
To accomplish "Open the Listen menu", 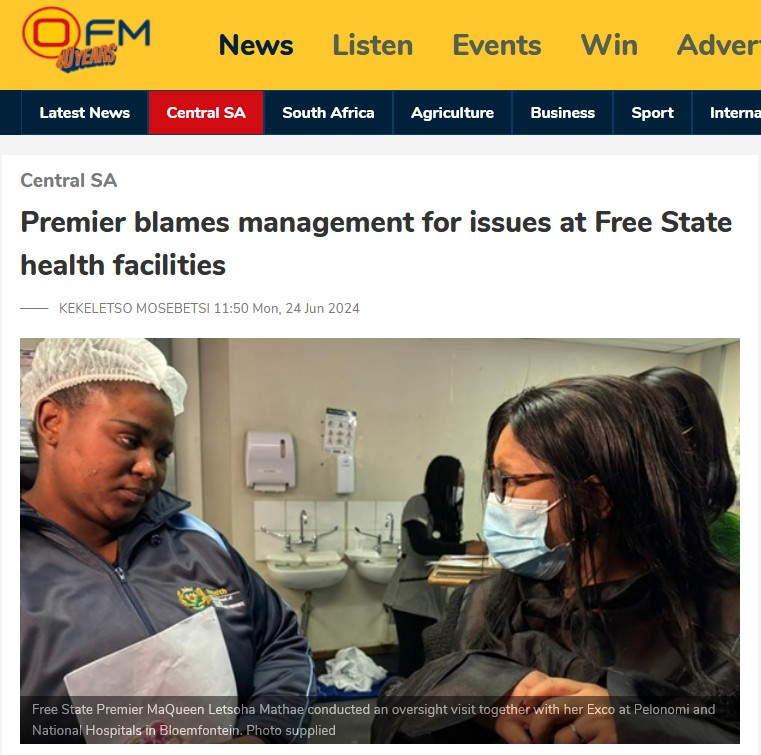I will pos(373,45).
